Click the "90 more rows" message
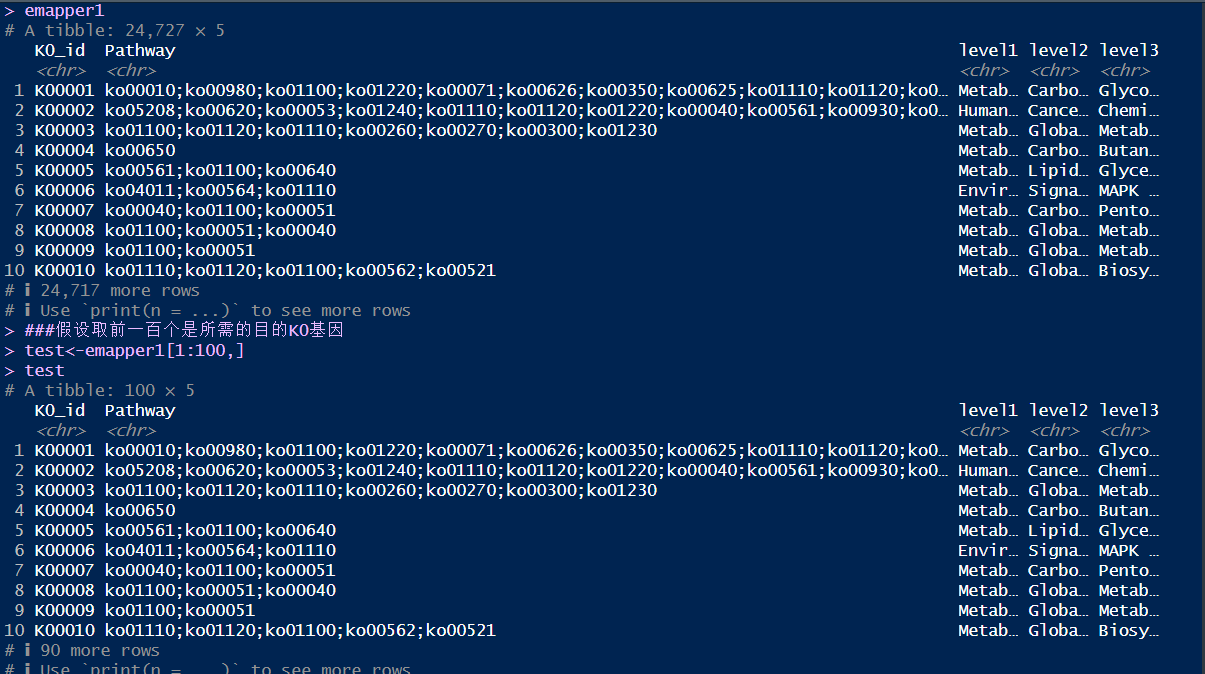Viewport: 1205px width, 674px height. click(99, 650)
